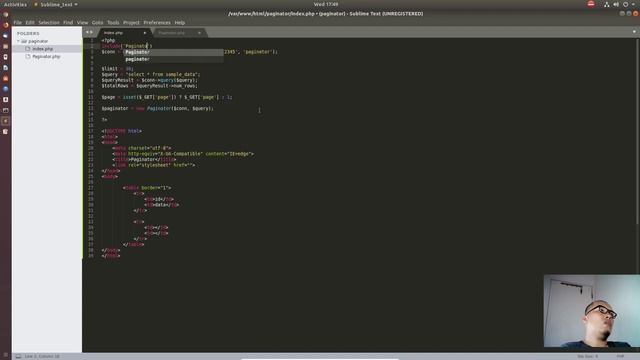The image size is (640, 360).
Task: Open the system menu arrow
Action: 633,4
